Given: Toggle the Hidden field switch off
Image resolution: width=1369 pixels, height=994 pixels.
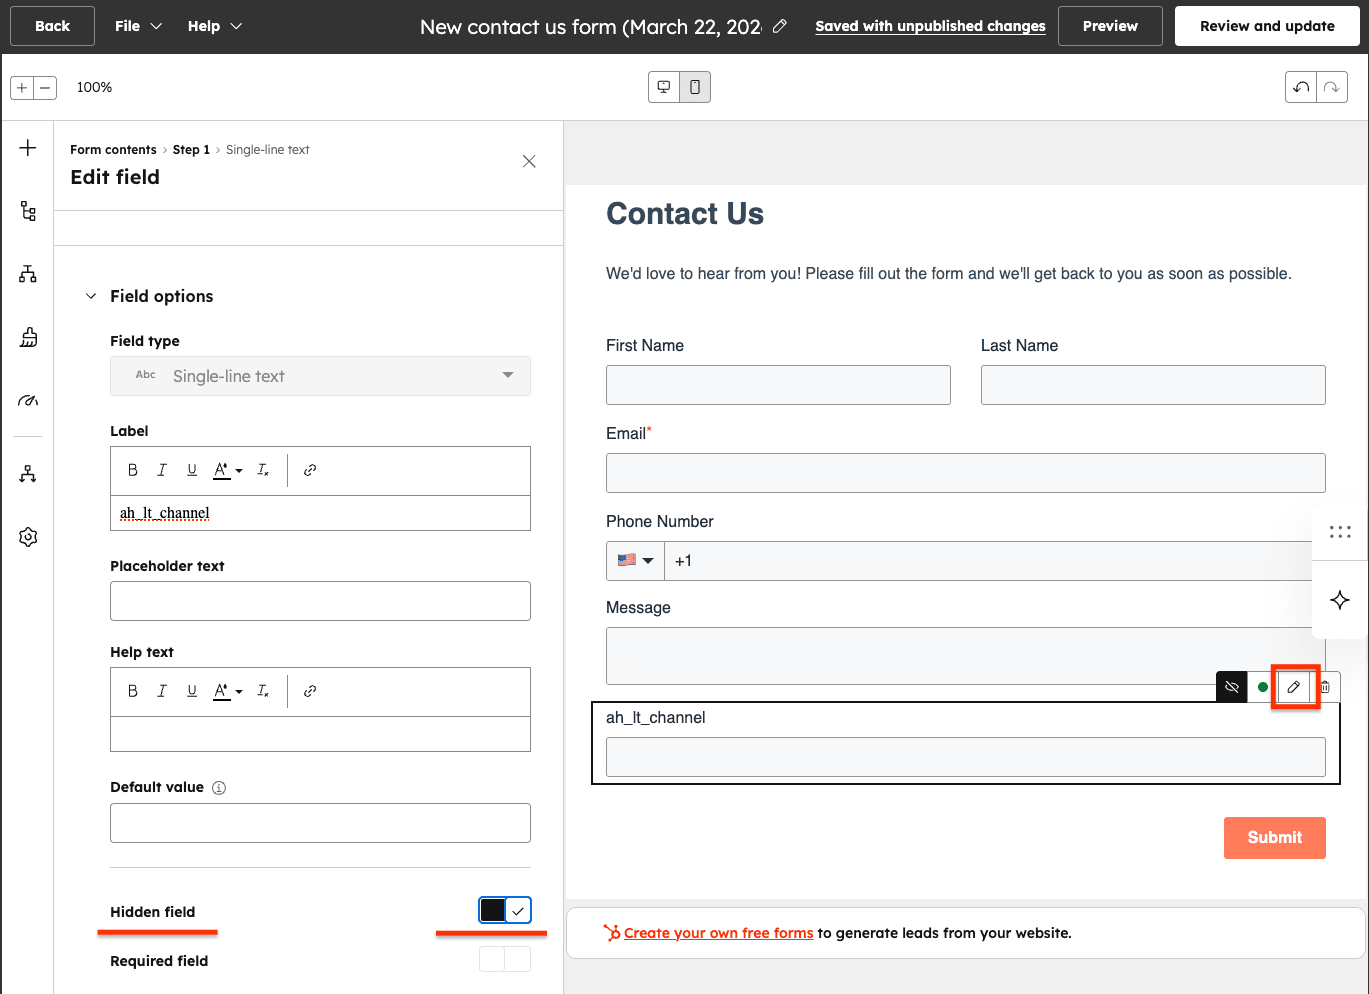Looking at the screenshot, I should (x=505, y=910).
